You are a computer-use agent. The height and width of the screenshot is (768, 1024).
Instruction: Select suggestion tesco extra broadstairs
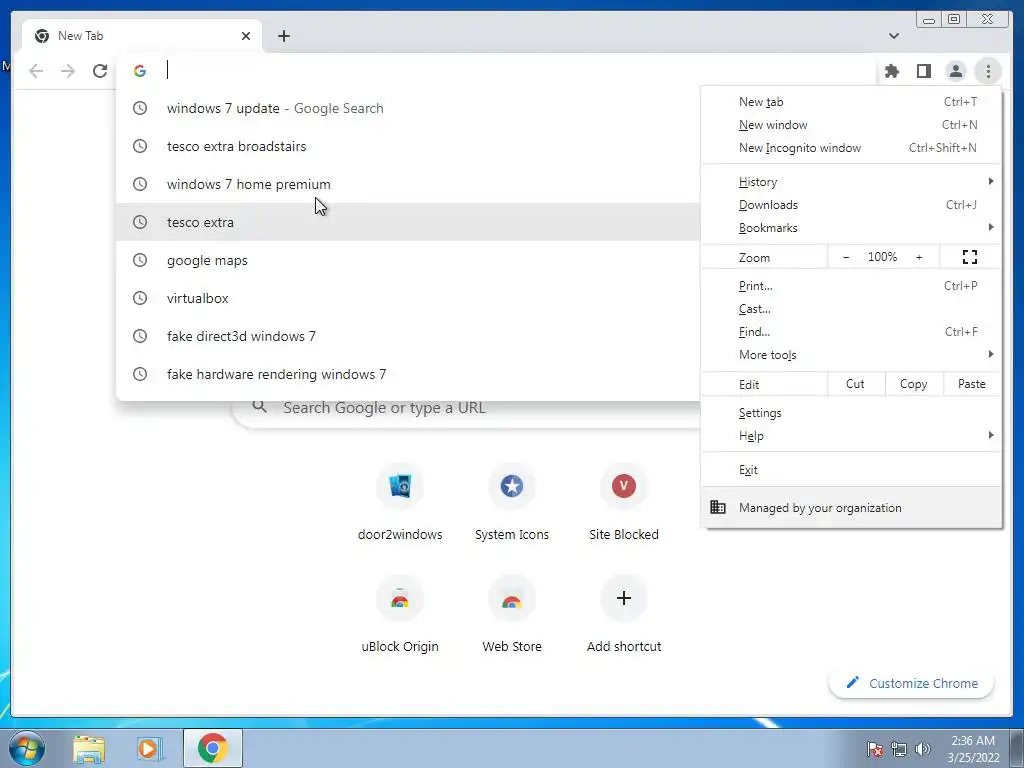point(408,146)
